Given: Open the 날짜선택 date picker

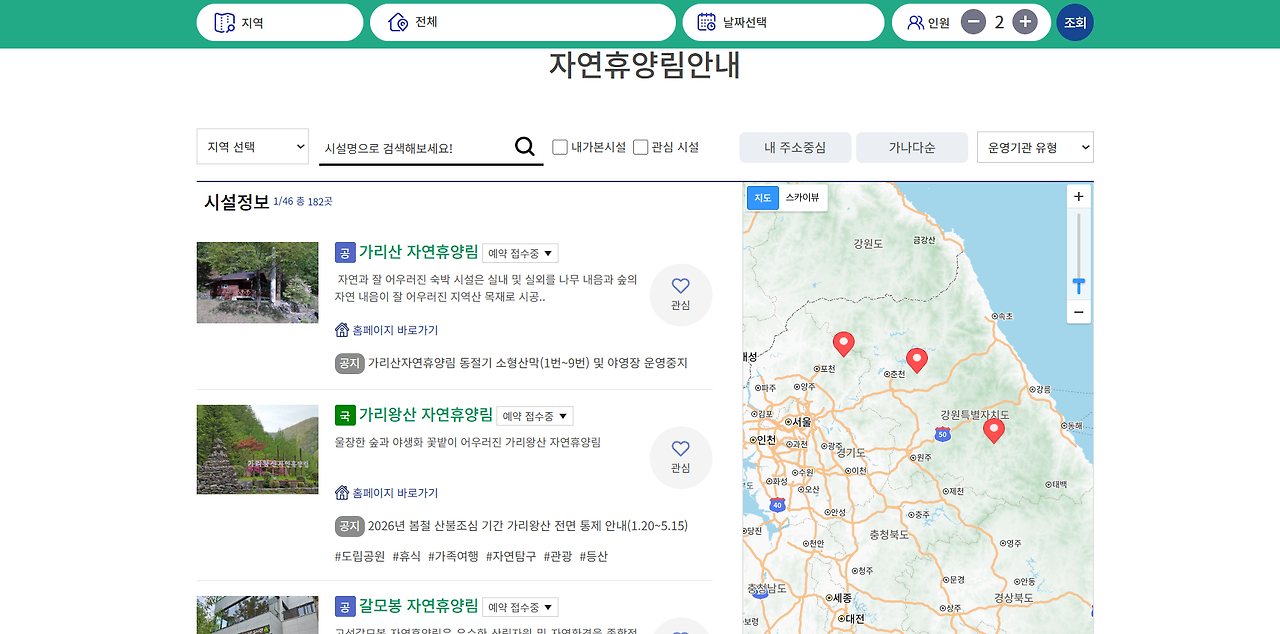Looking at the screenshot, I should 783,22.
